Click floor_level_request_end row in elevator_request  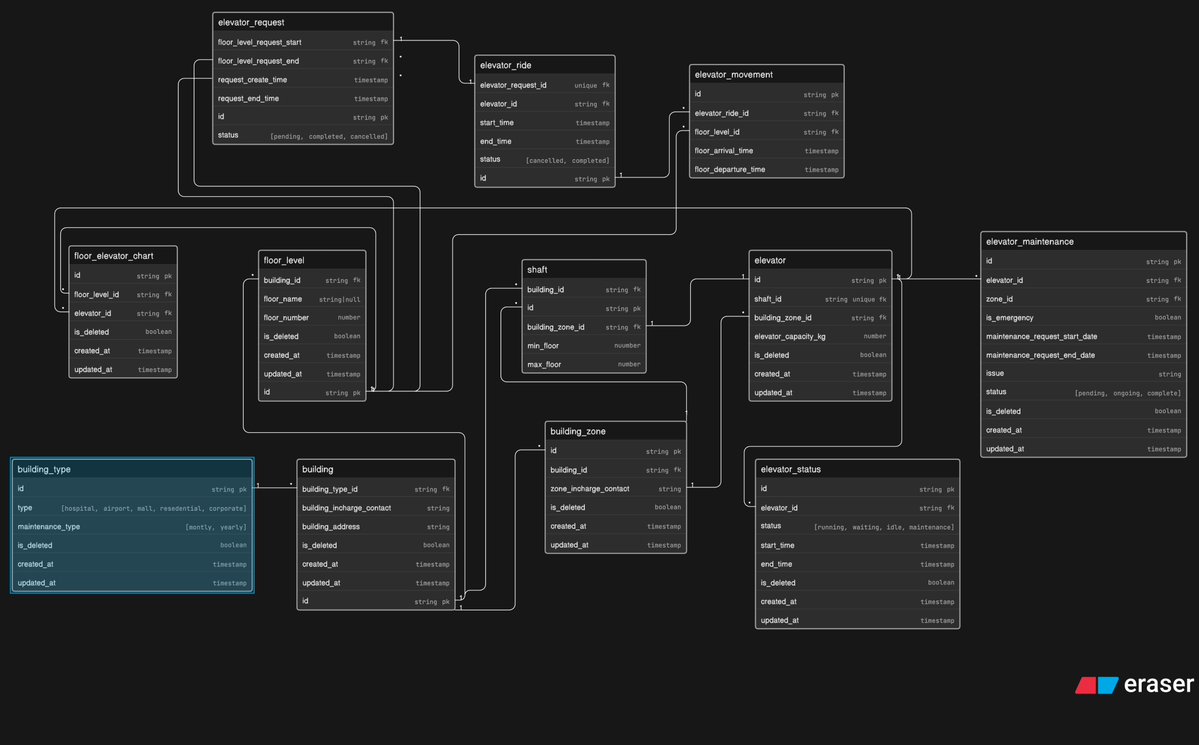(x=303, y=61)
